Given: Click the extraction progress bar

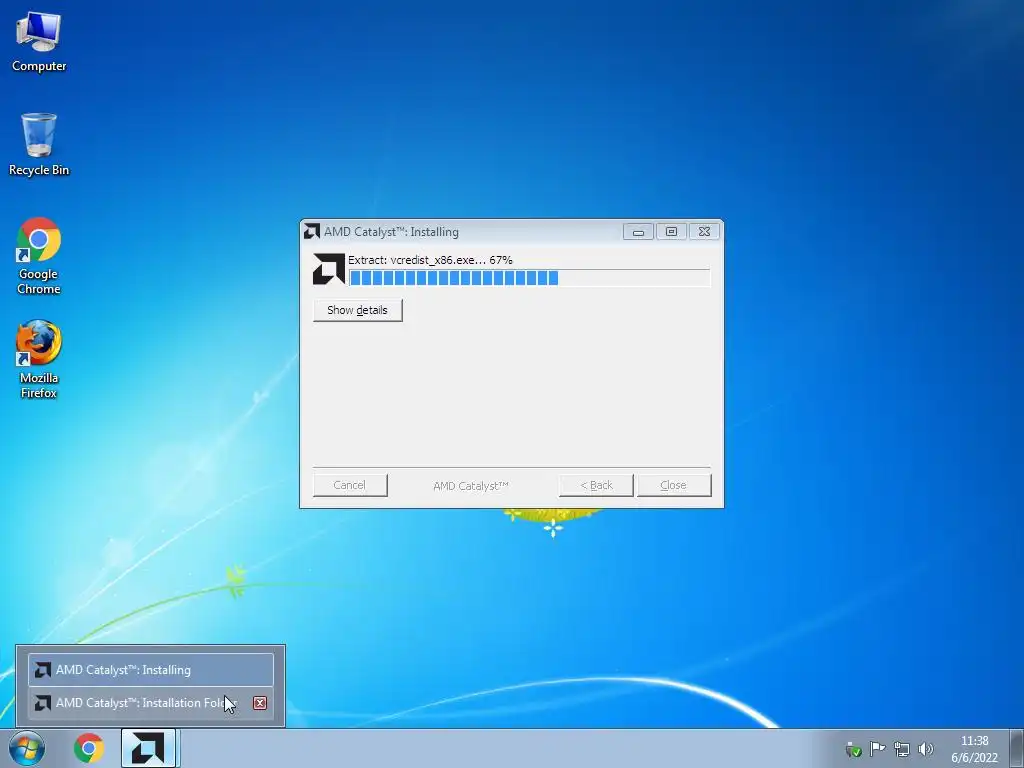Looking at the screenshot, I should coord(529,278).
